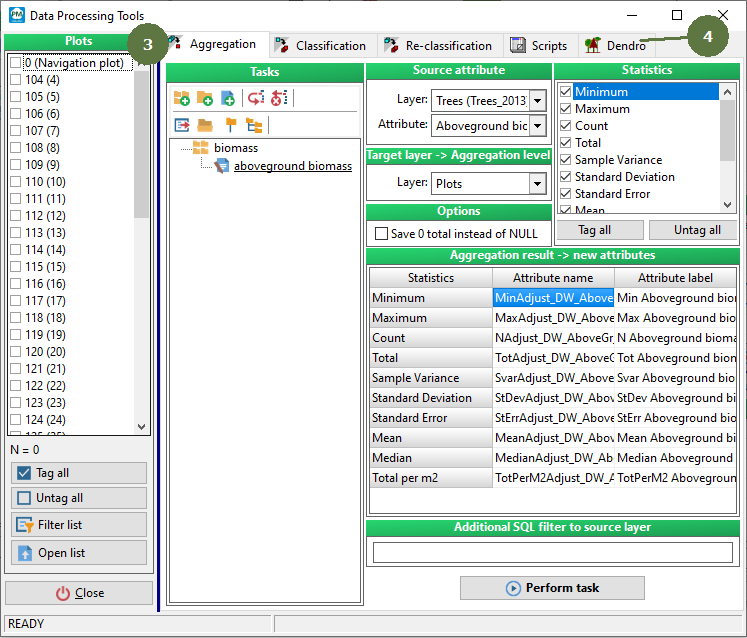Click the import tasks arrow icon
The image size is (747, 638).
click(x=181, y=125)
